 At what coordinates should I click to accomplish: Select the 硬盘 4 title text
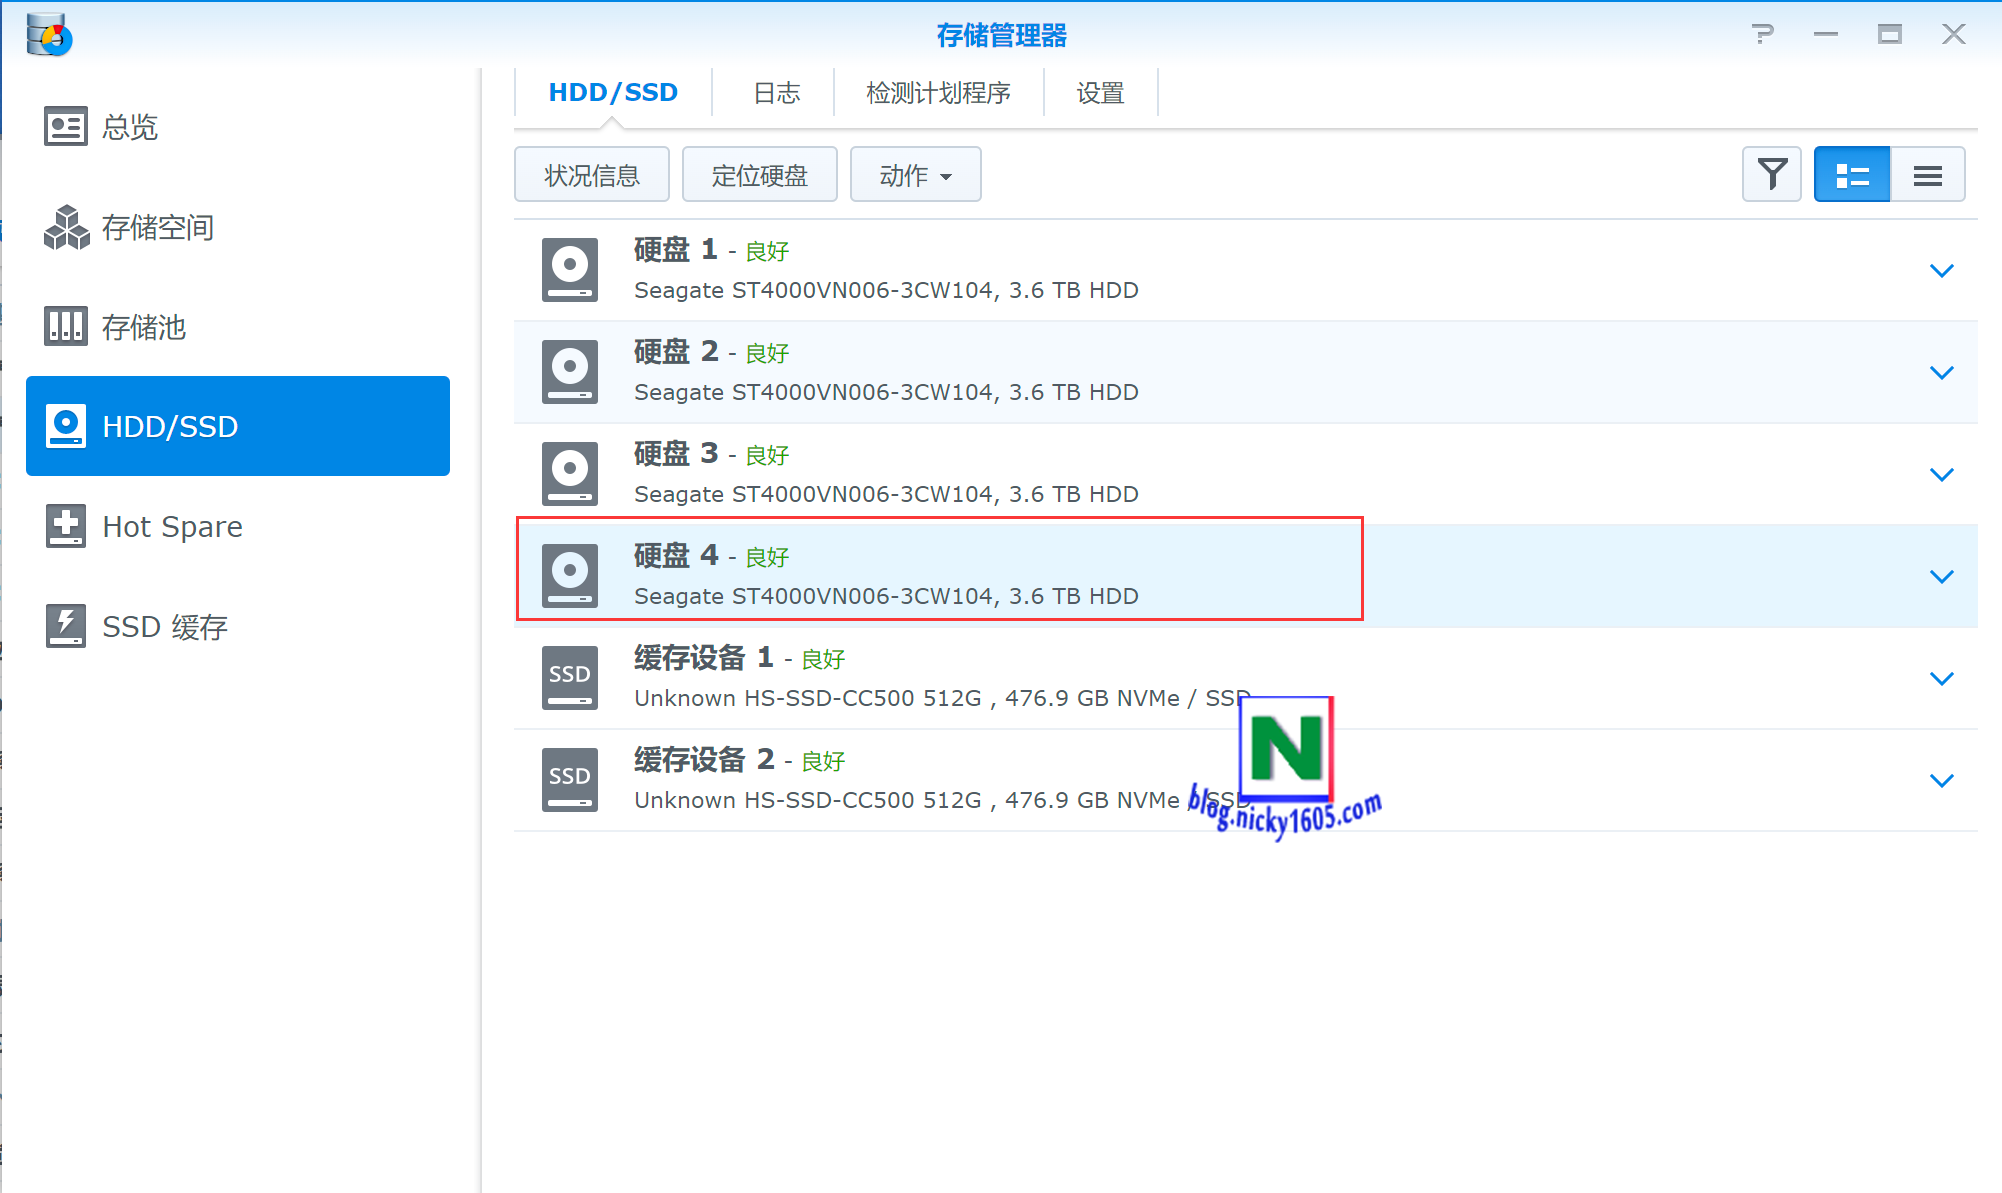676,556
